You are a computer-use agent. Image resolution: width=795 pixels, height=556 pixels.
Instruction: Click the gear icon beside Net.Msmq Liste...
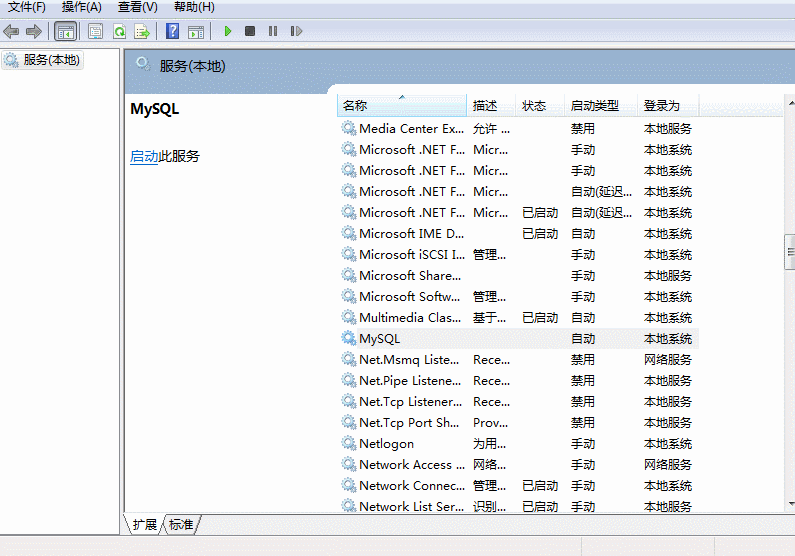[x=349, y=359]
